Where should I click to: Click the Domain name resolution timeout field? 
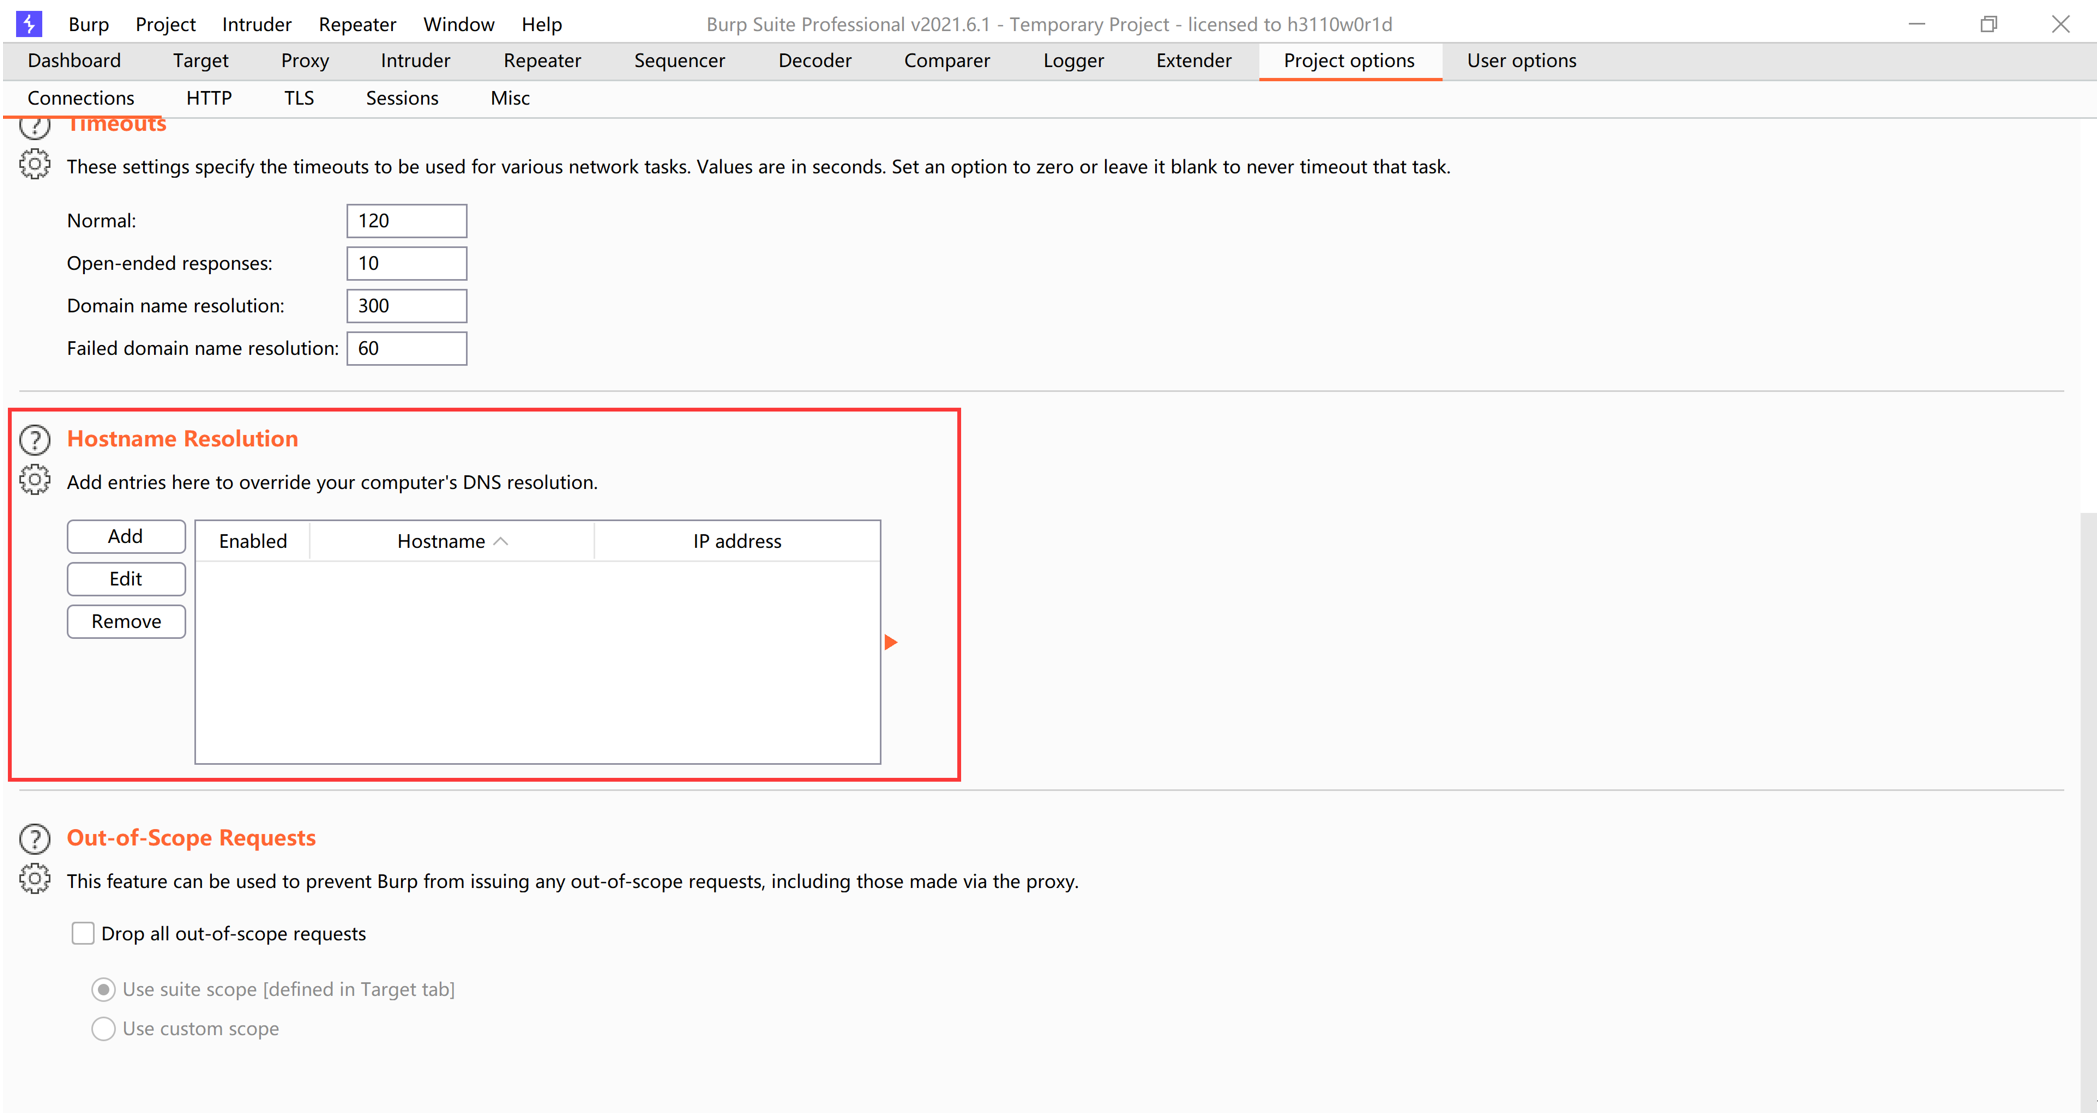coord(406,306)
